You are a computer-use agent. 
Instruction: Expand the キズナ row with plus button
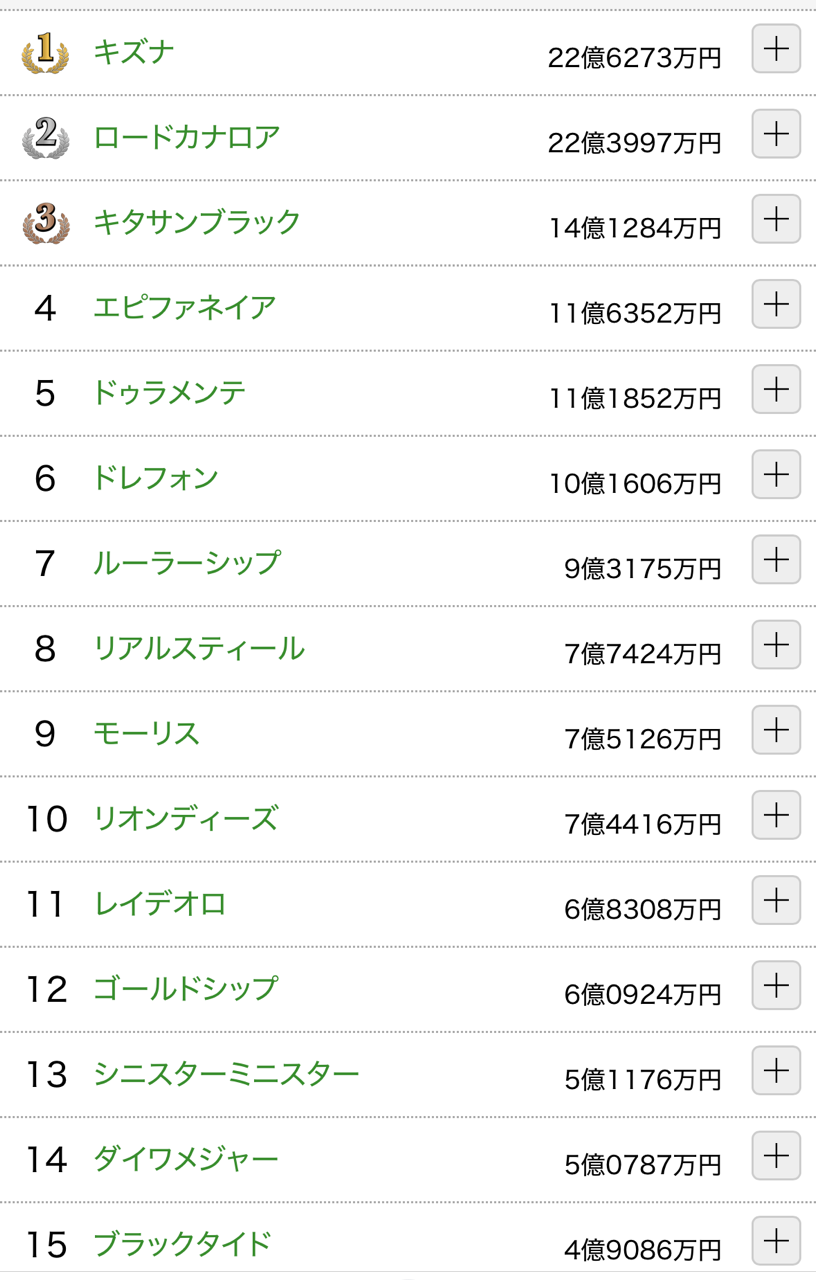pos(776,49)
